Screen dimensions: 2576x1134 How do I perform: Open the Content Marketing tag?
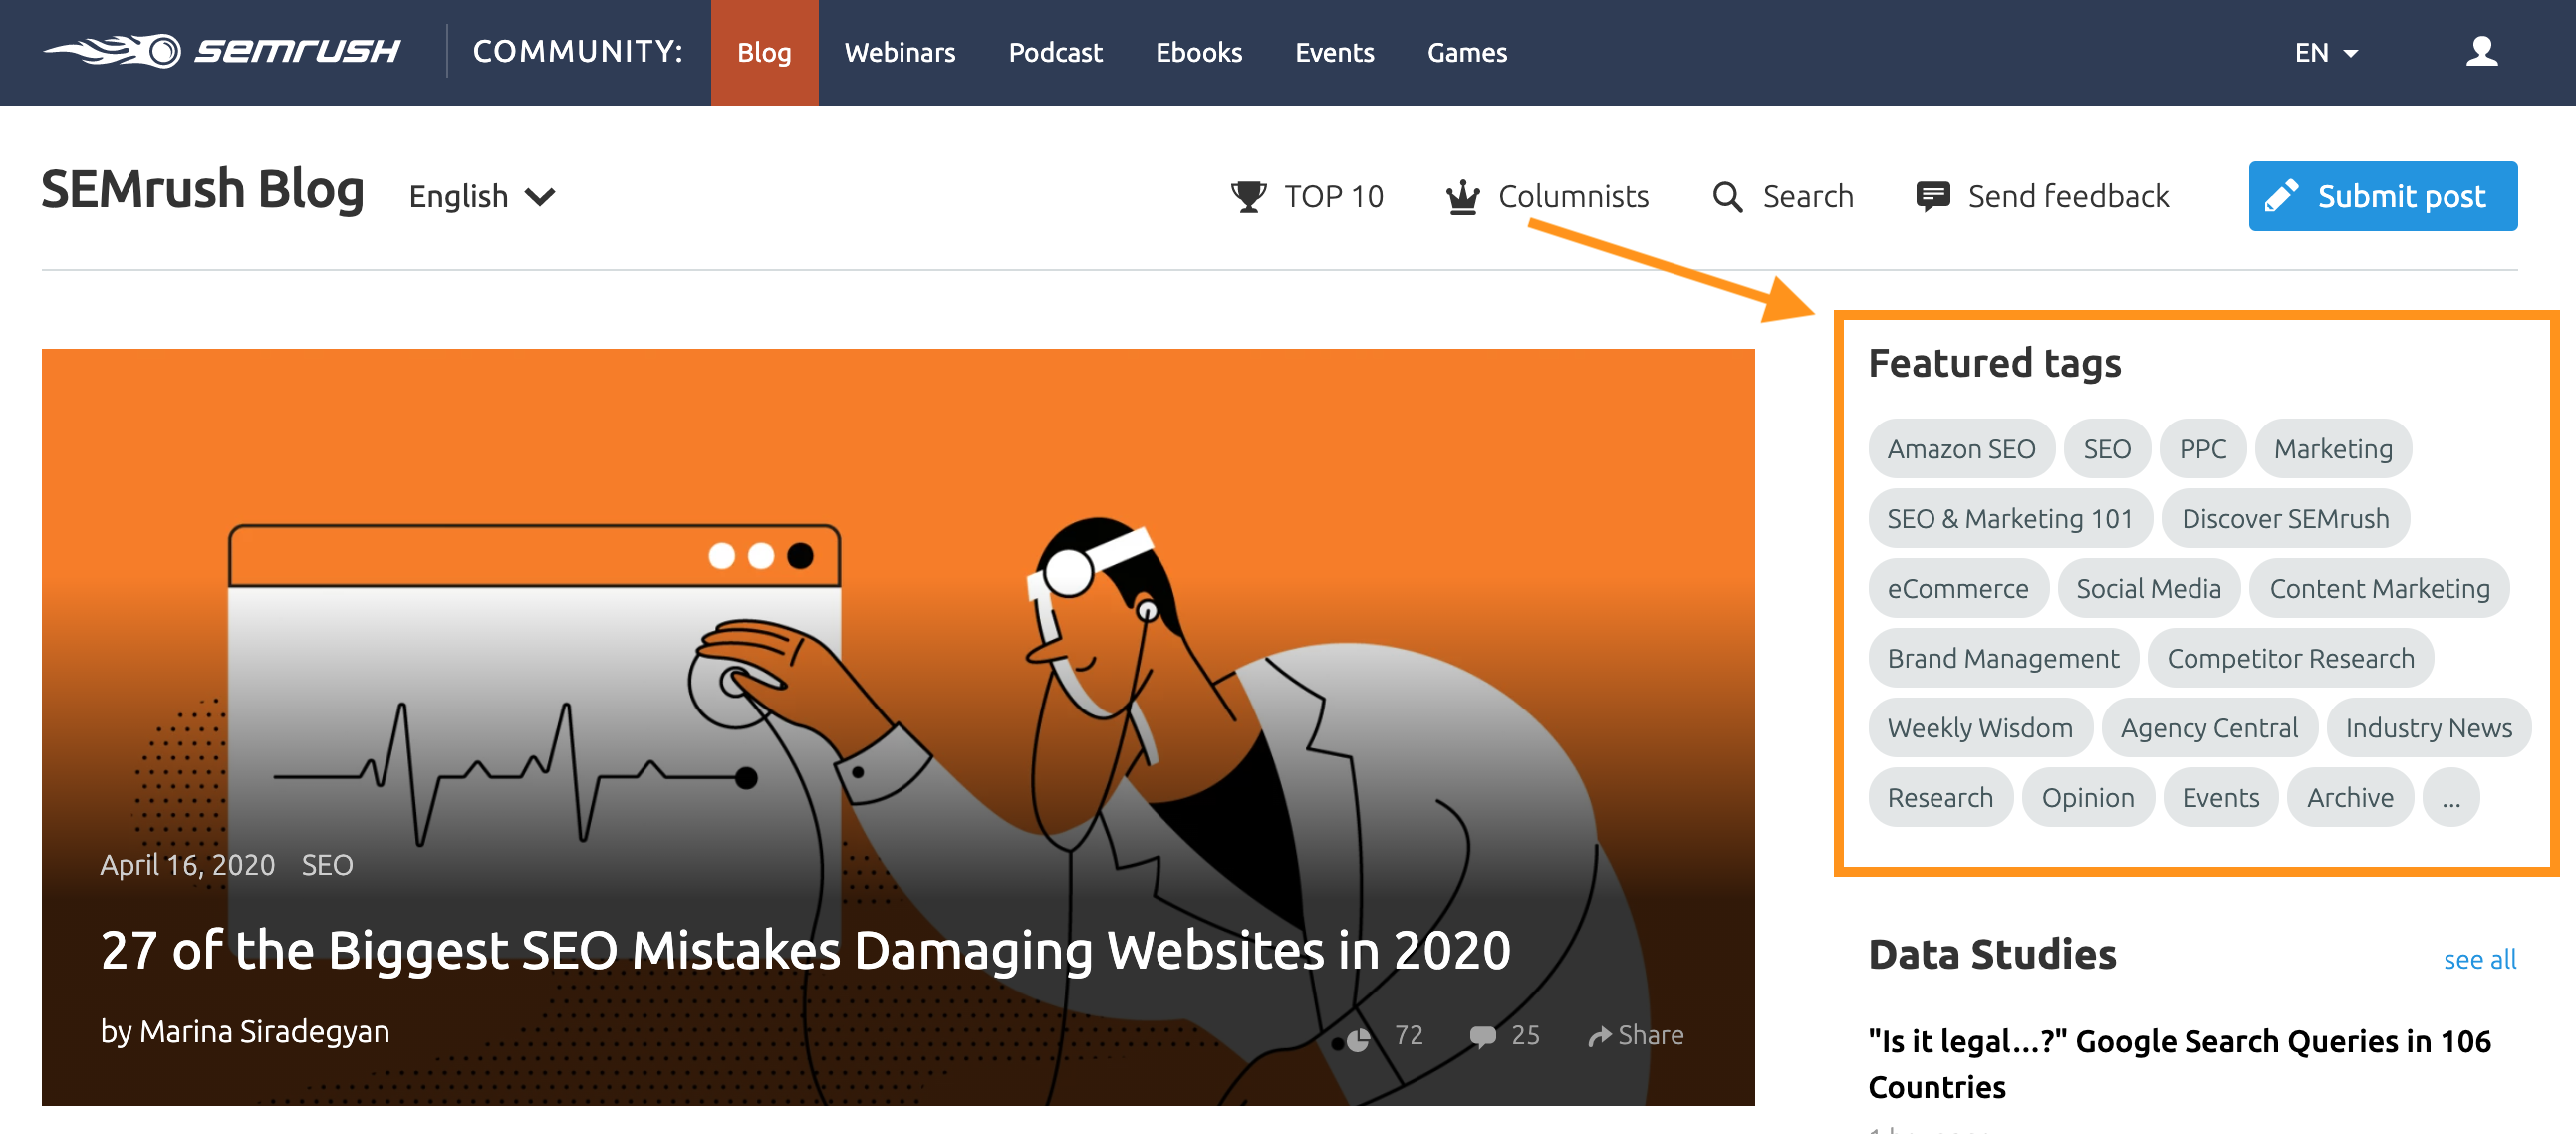[2378, 589]
